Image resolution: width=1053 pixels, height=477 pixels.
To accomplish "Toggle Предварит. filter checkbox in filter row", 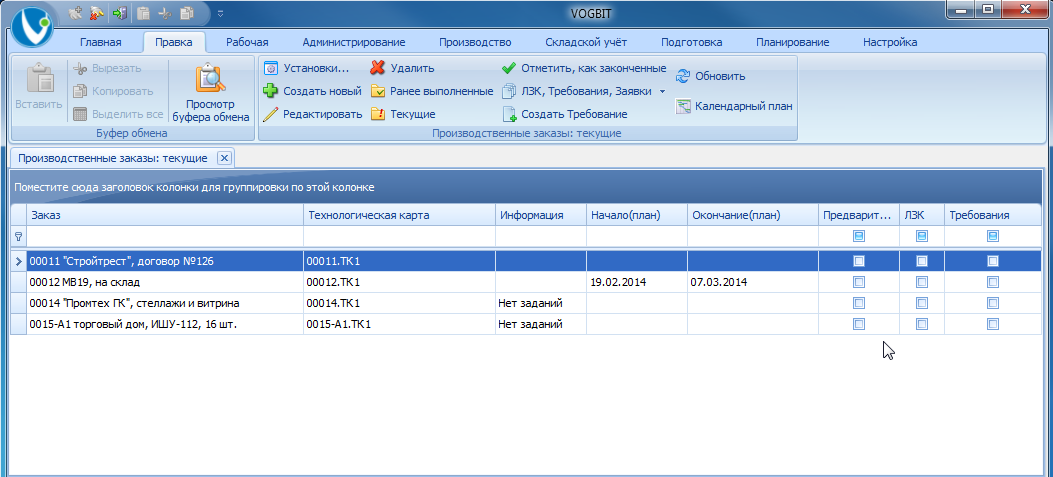I will 858,236.
